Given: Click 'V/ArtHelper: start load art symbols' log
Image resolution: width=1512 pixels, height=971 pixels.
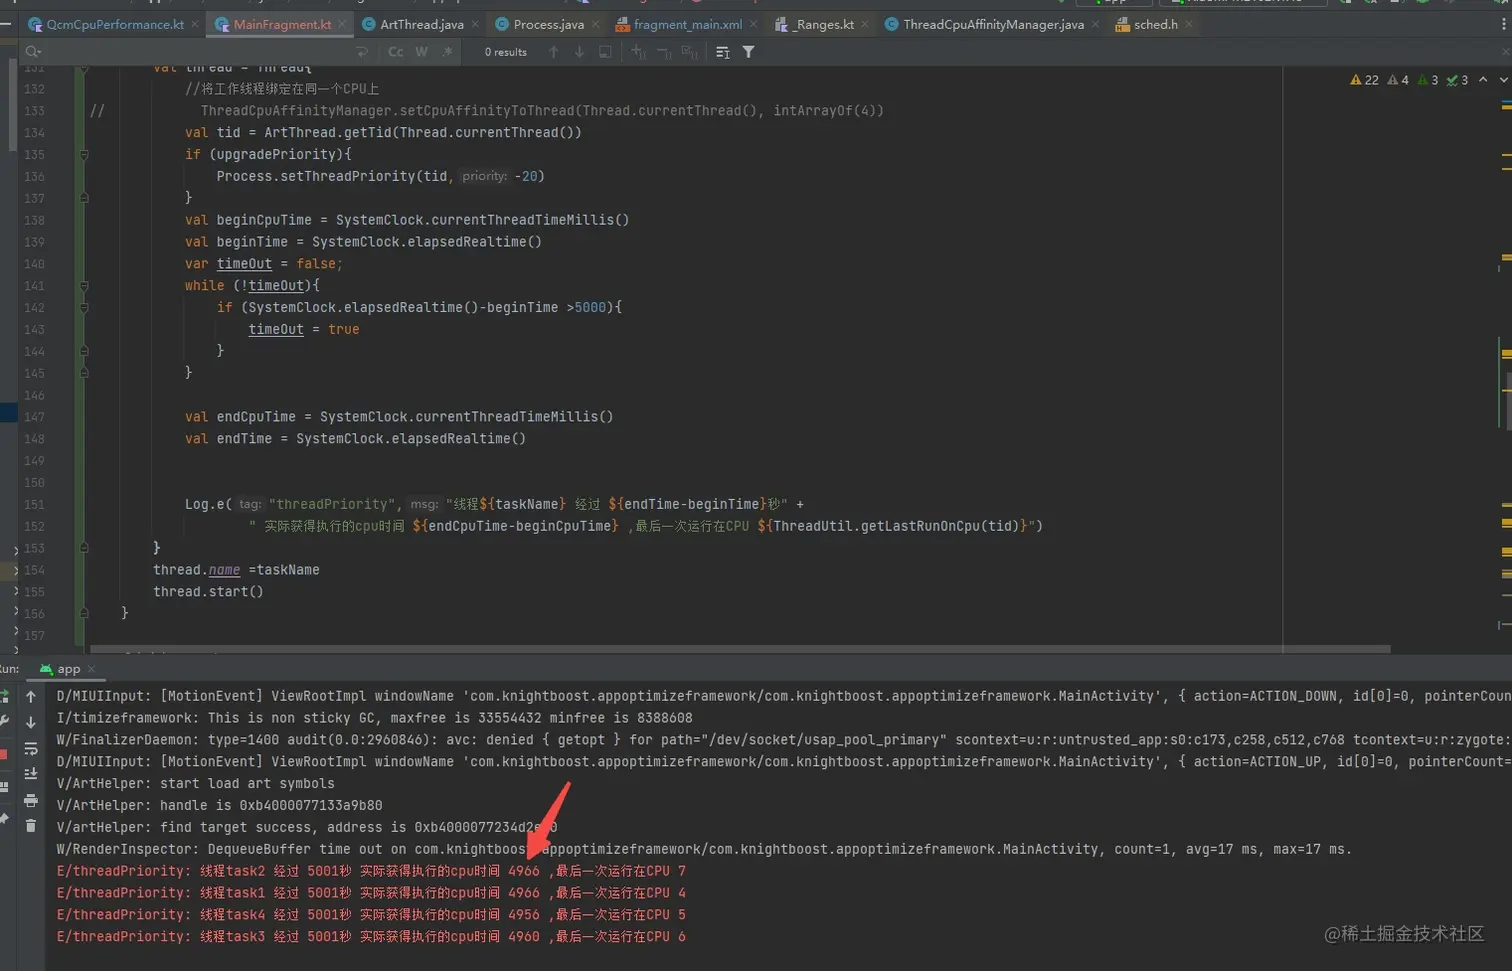Looking at the screenshot, I should (196, 784).
